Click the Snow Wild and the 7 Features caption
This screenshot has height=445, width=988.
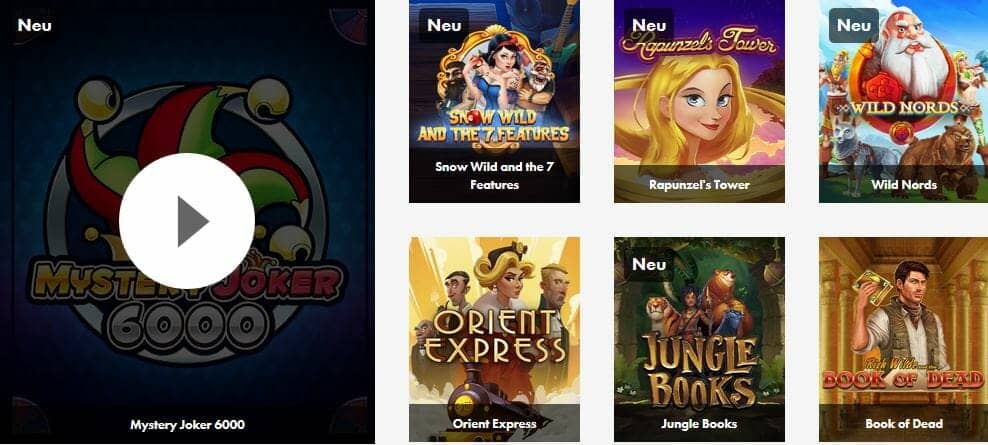(494, 176)
